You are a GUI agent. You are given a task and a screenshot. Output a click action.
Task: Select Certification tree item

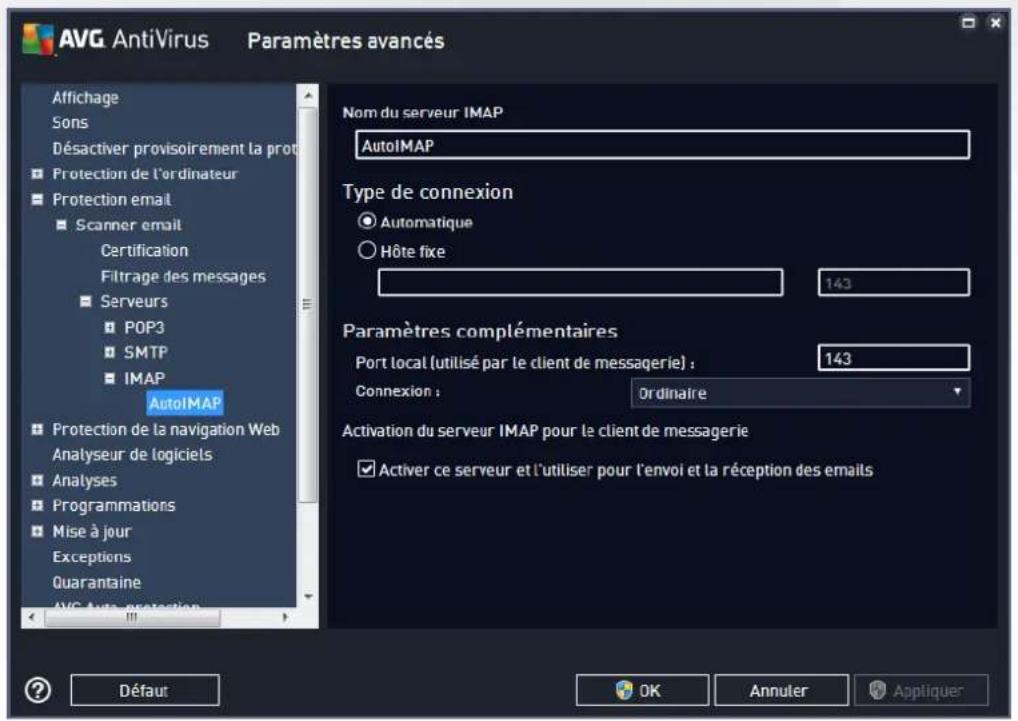click(x=144, y=250)
